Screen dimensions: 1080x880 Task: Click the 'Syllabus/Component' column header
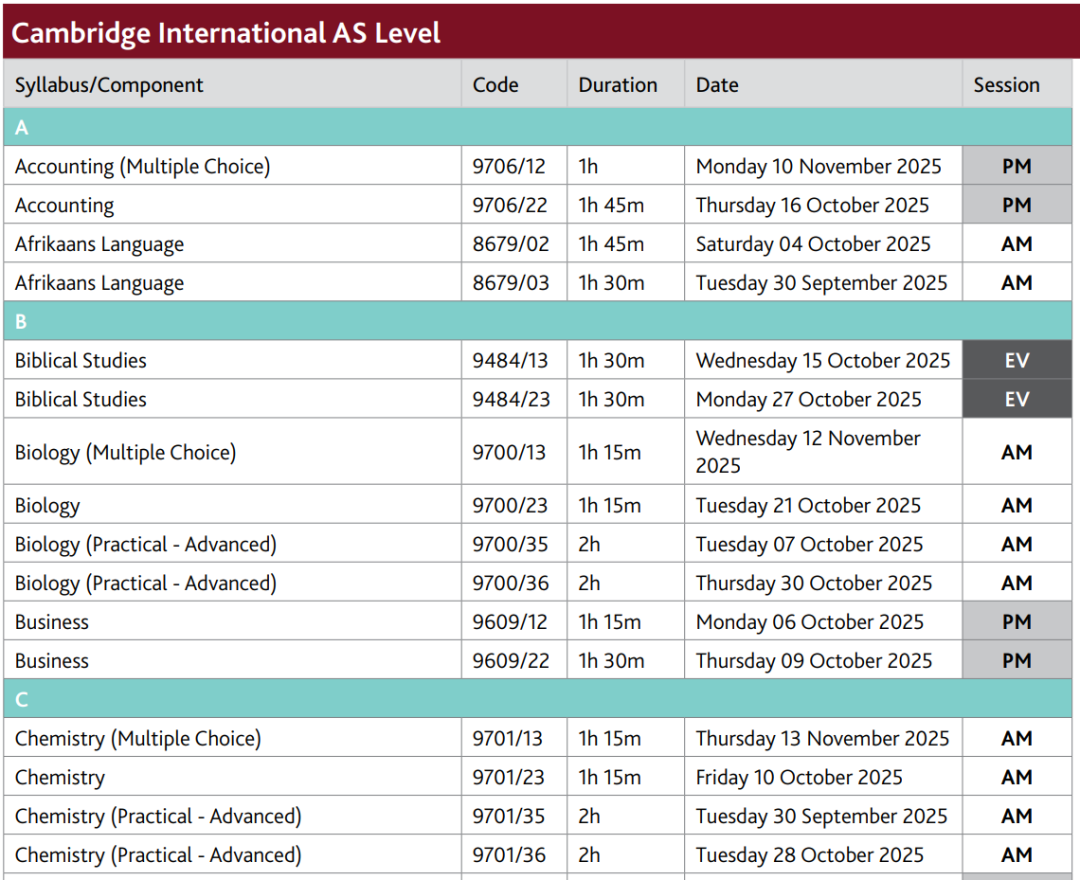[x=109, y=85]
